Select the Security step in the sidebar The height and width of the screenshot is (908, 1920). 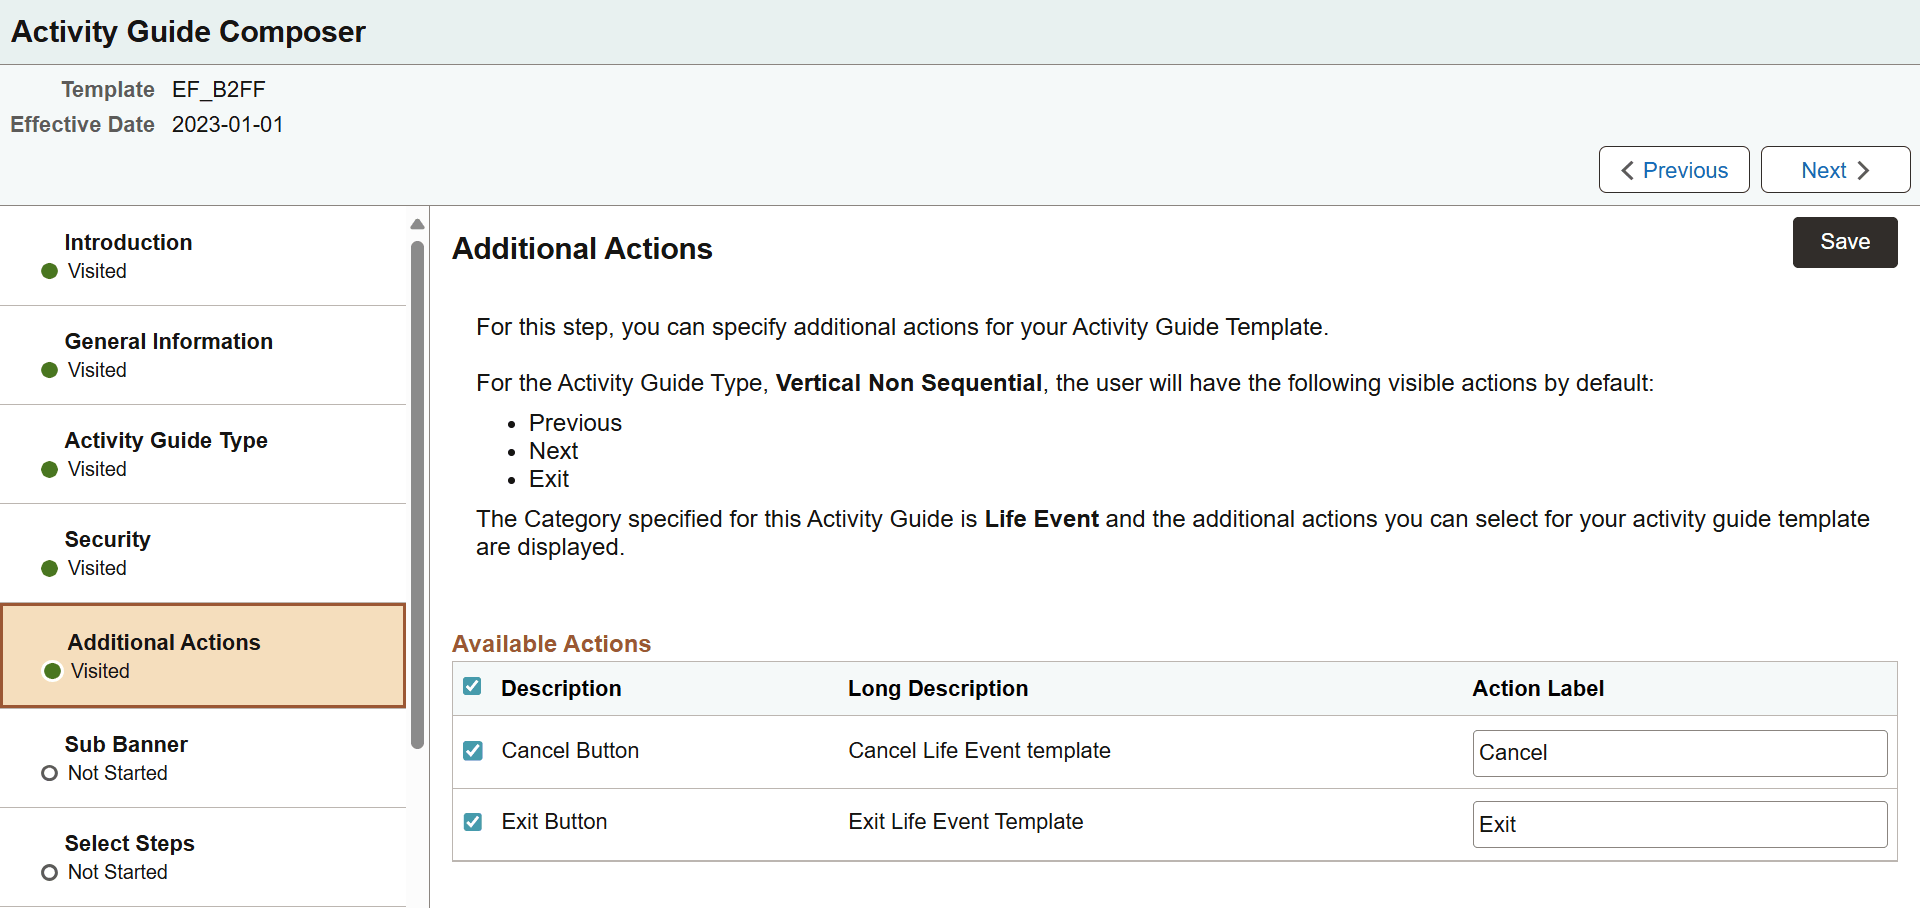pyautogui.click(x=107, y=539)
